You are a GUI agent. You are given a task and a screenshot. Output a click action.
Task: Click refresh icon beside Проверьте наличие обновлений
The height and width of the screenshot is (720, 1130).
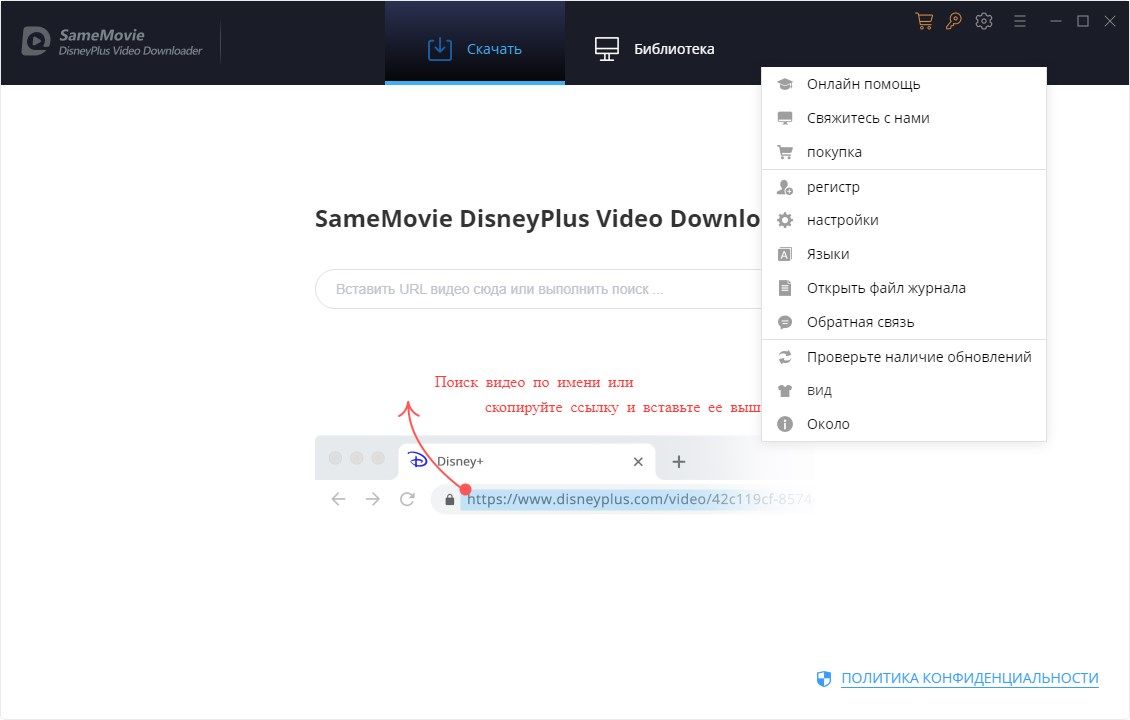click(x=785, y=357)
